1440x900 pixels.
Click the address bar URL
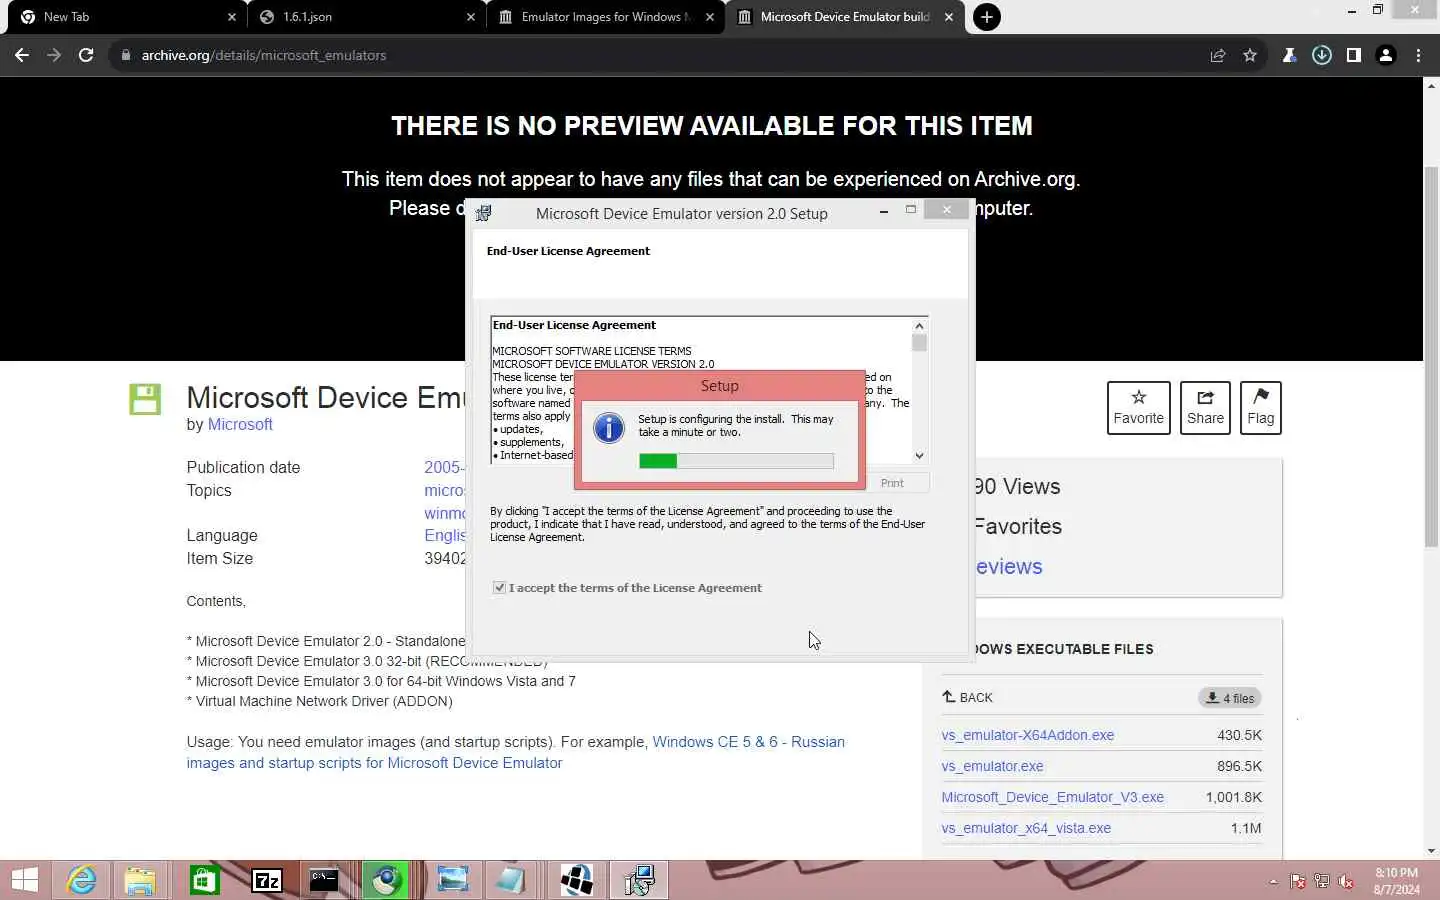(264, 55)
